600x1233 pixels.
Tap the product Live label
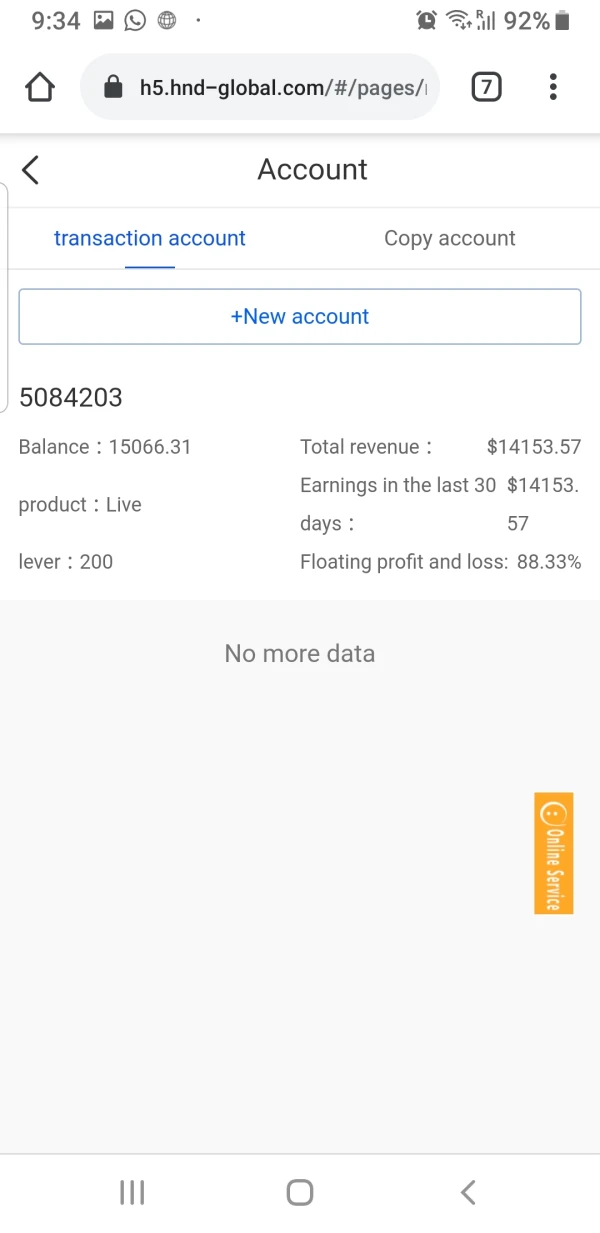[x=80, y=505]
